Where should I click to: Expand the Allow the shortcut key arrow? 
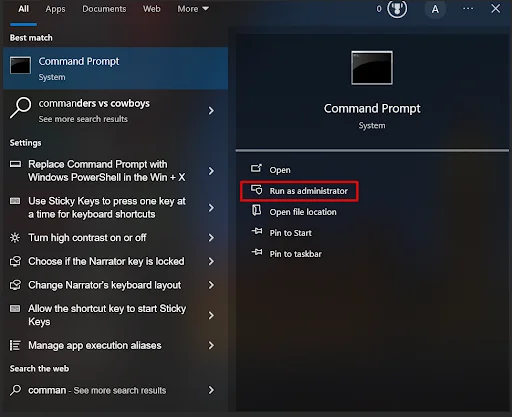pos(211,315)
